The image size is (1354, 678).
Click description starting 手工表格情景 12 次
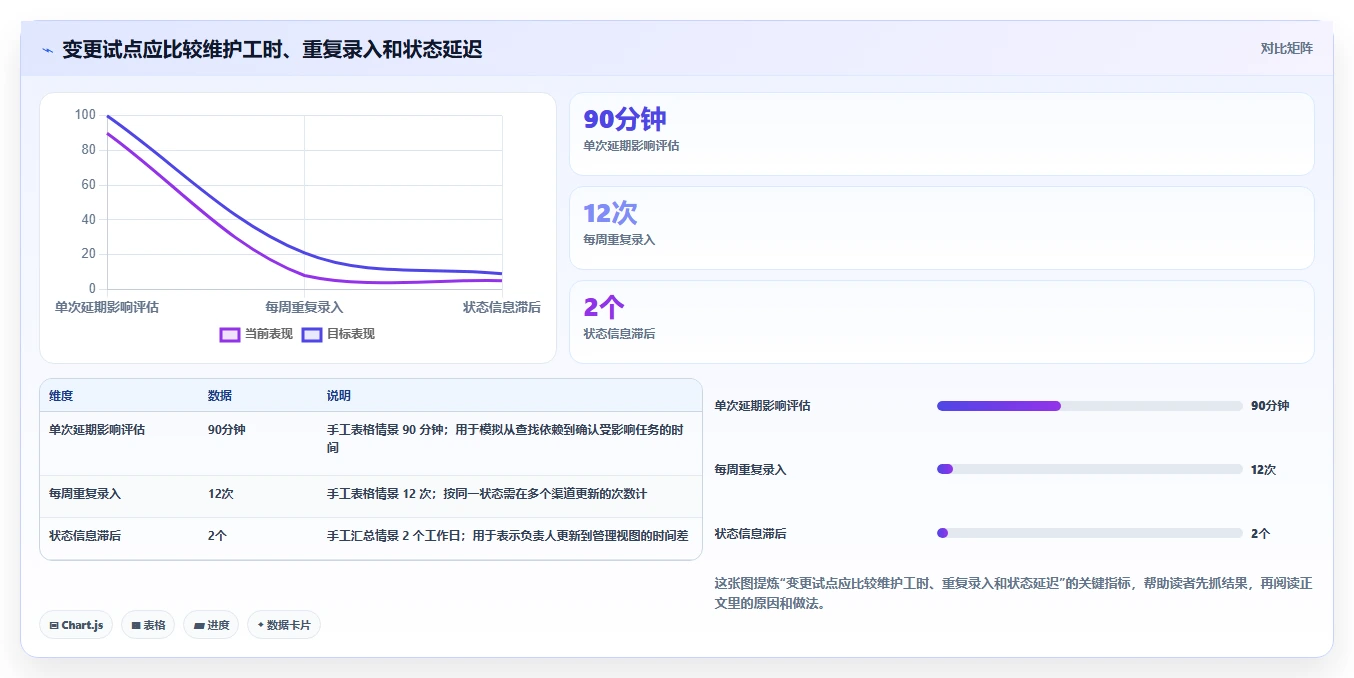pos(487,493)
